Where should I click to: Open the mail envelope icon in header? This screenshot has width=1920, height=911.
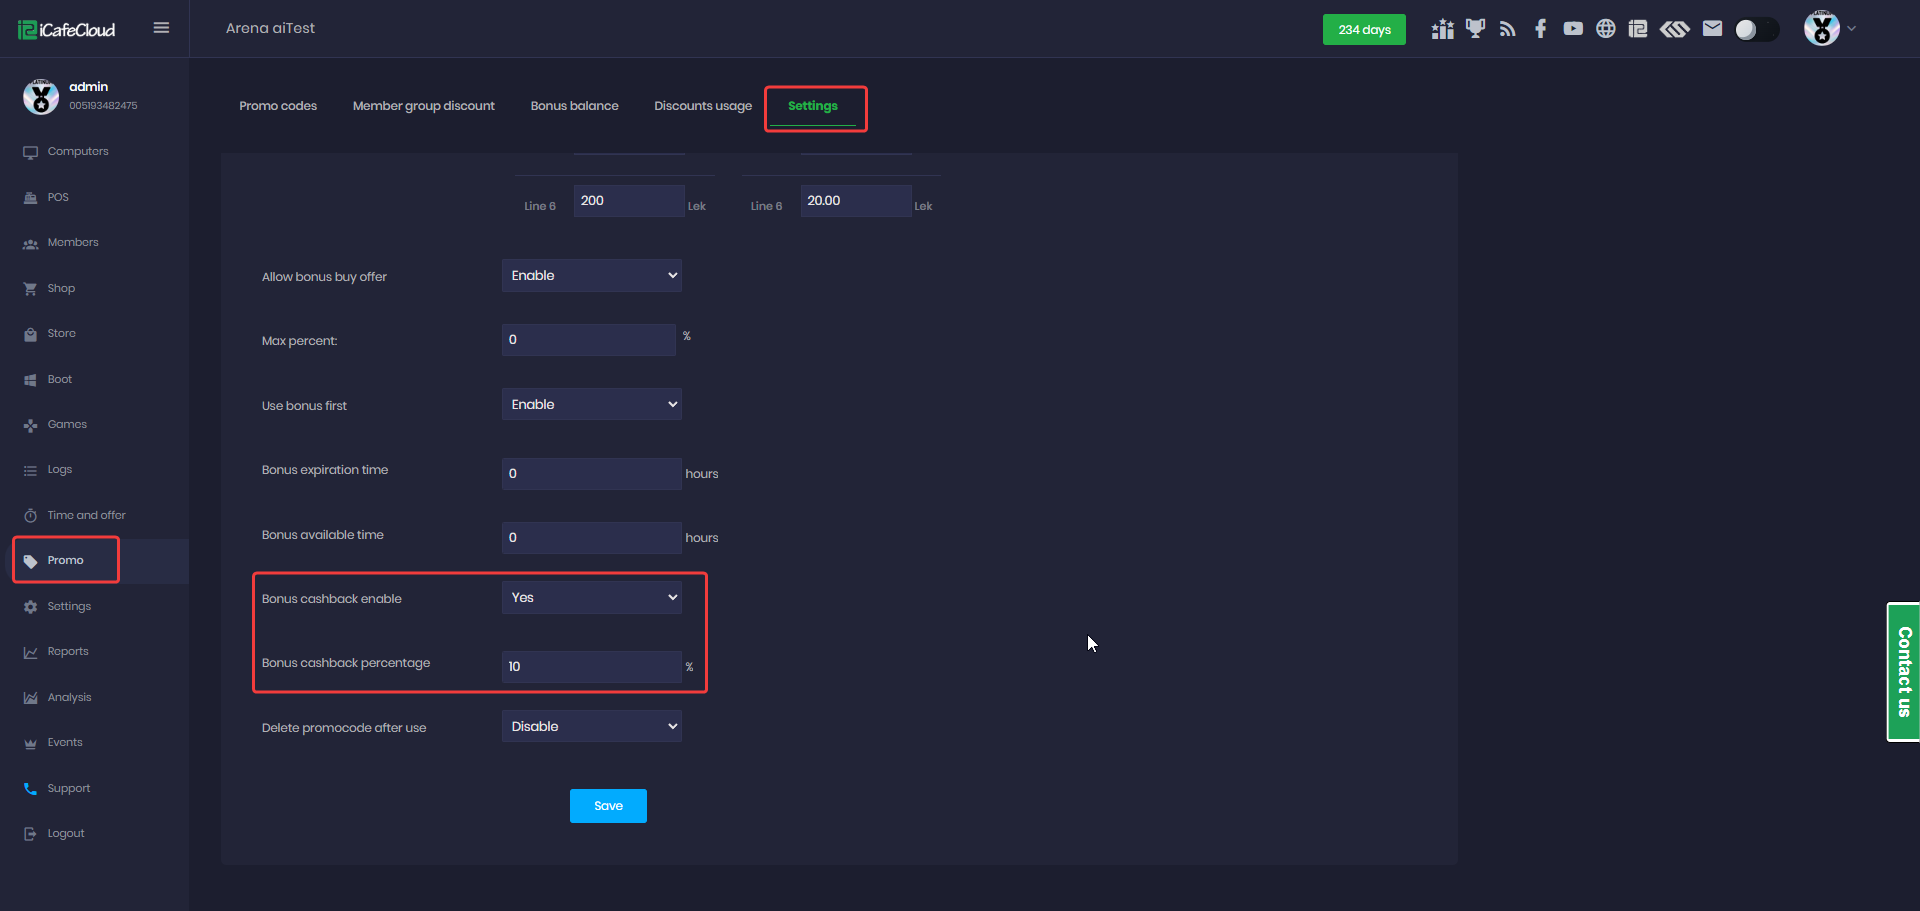click(1712, 29)
